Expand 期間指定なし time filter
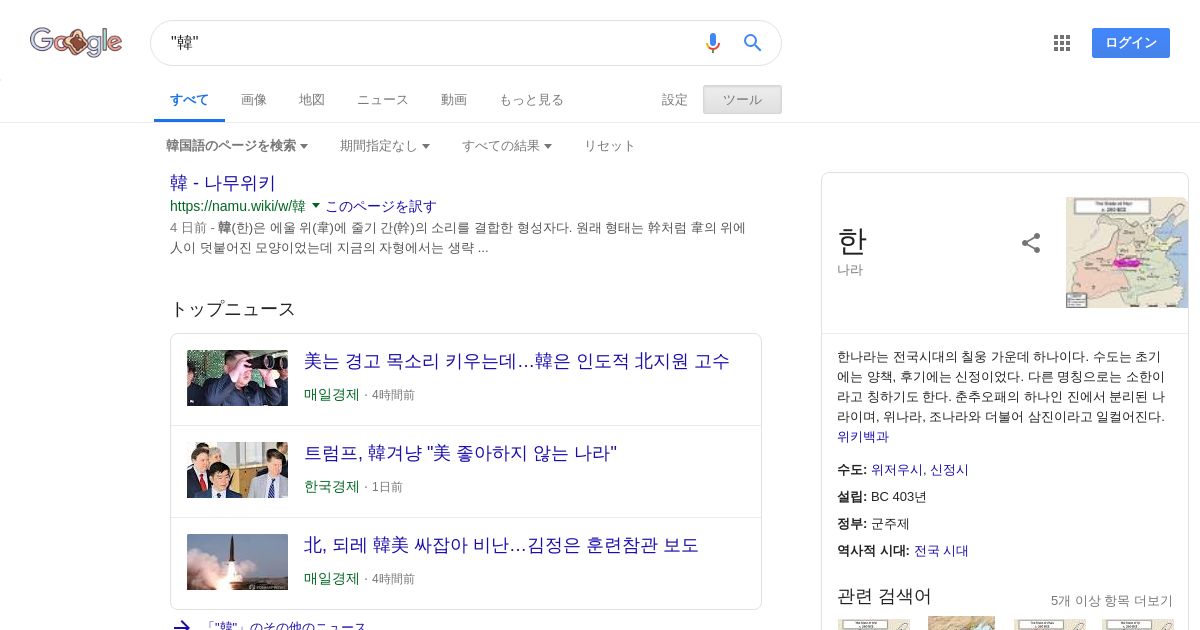1200x630 pixels. (x=385, y=146)
